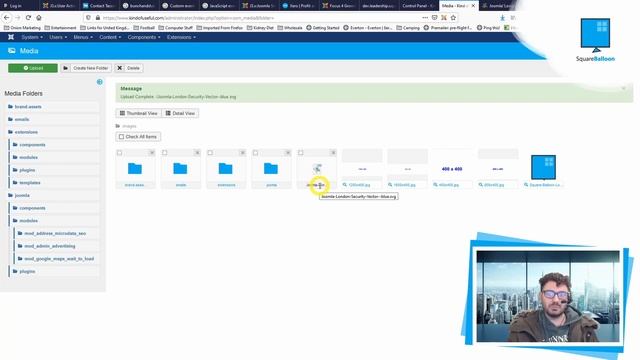The height and width of the screenshot is (360, 640).
Task: Tick the emails folder thumbnail checkbox
Action: [164, 153]
